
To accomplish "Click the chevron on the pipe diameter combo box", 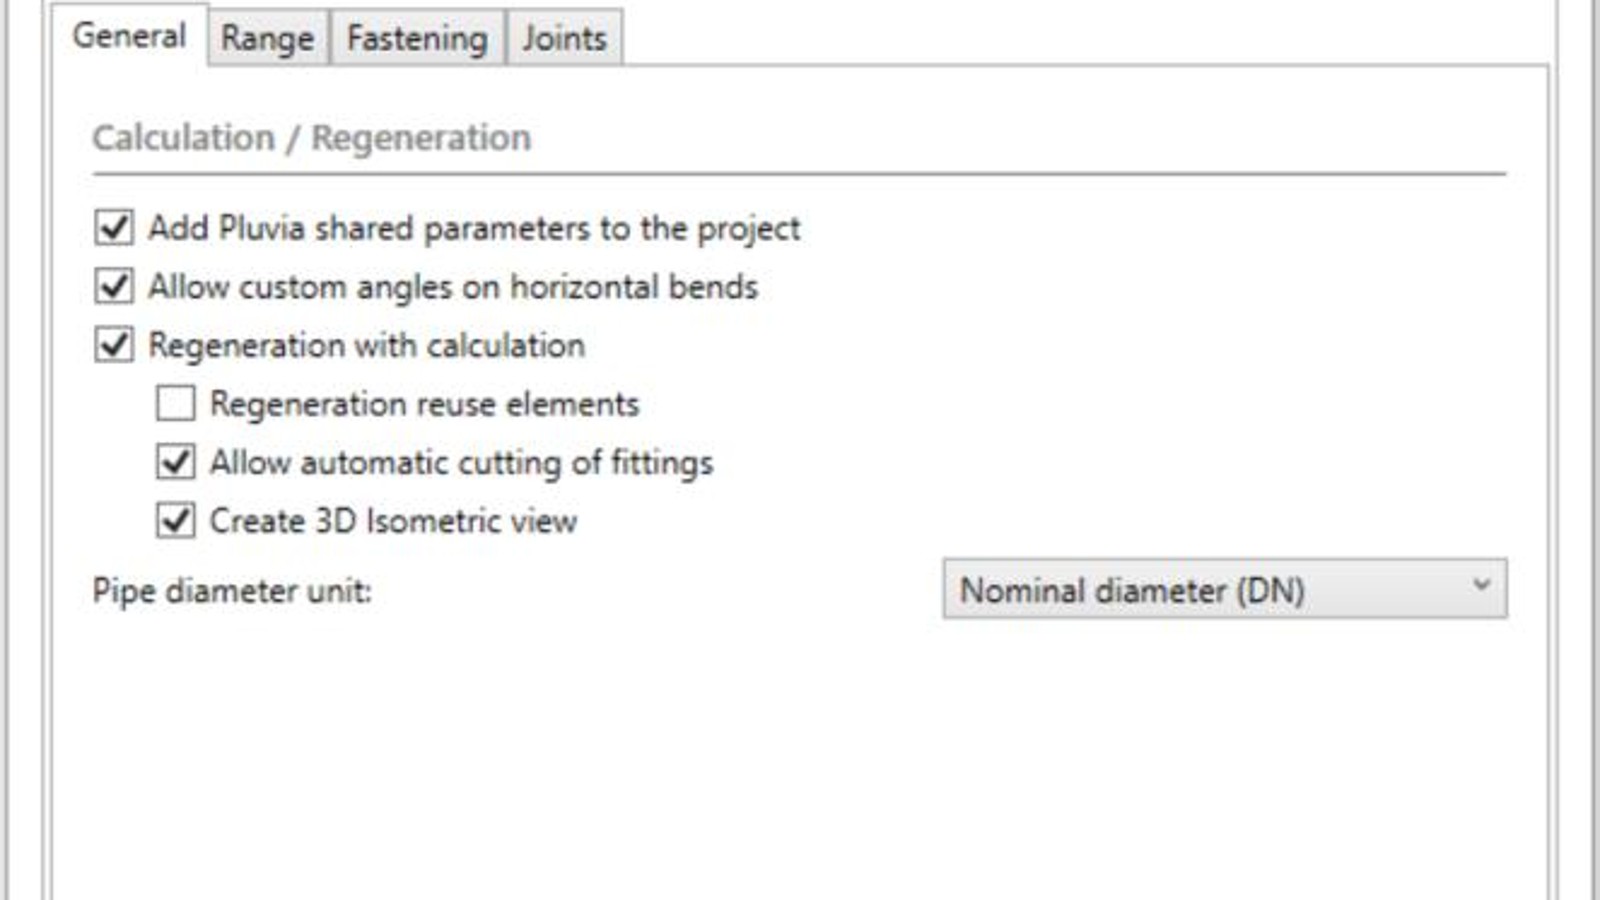I will [x=1480, y=590].
